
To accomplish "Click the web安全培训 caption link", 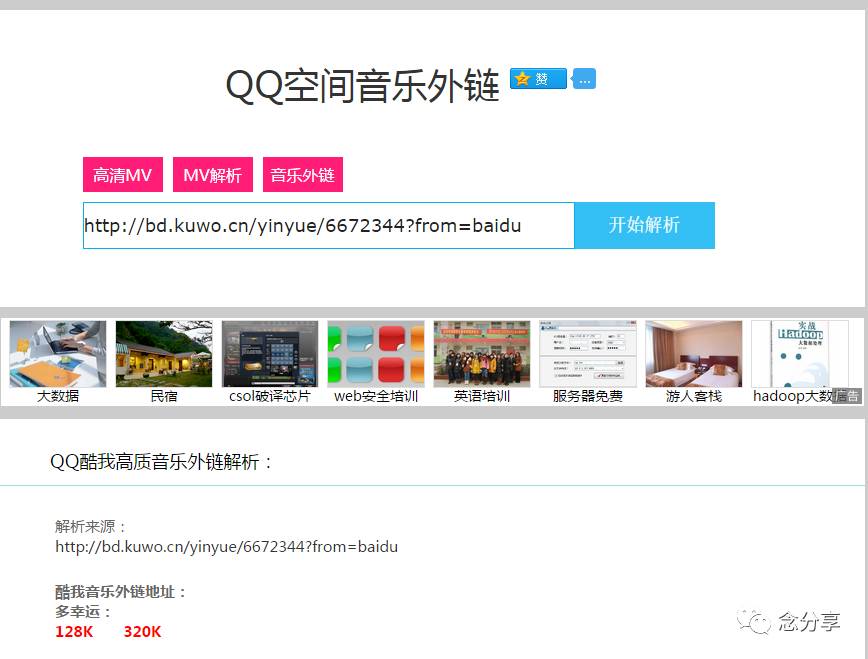I will (376, 396).
